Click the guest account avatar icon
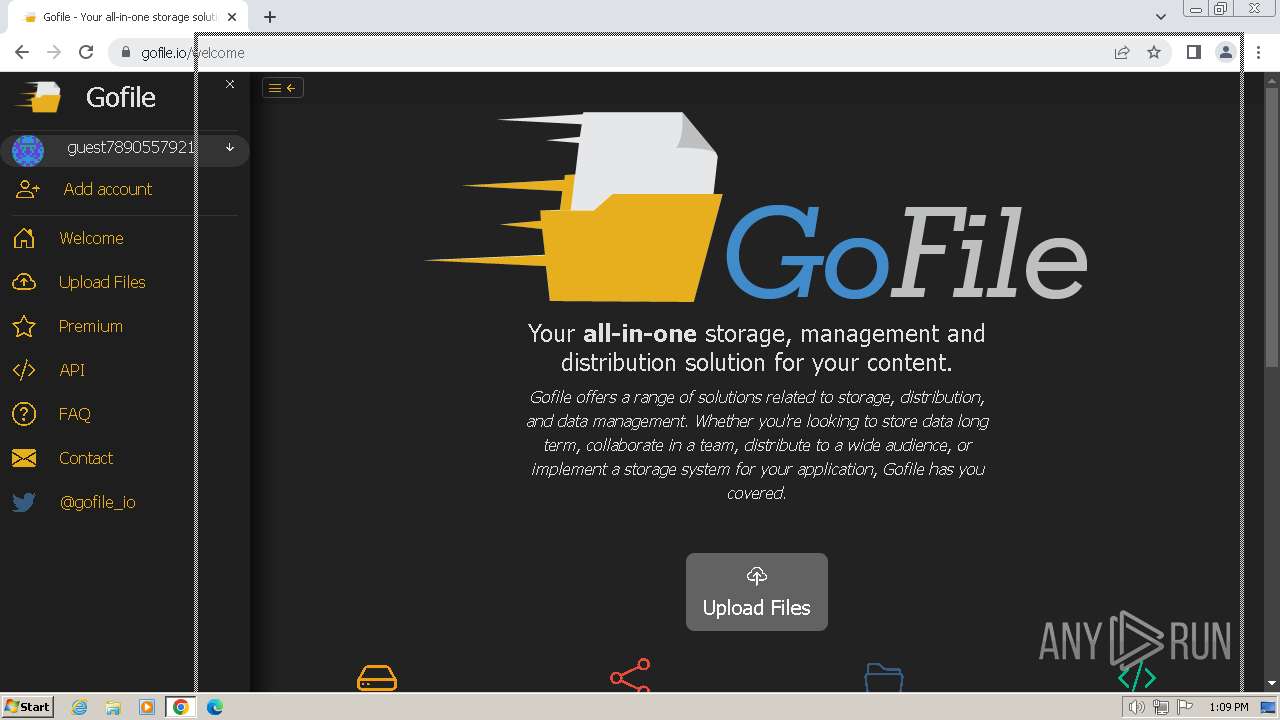 27,150
